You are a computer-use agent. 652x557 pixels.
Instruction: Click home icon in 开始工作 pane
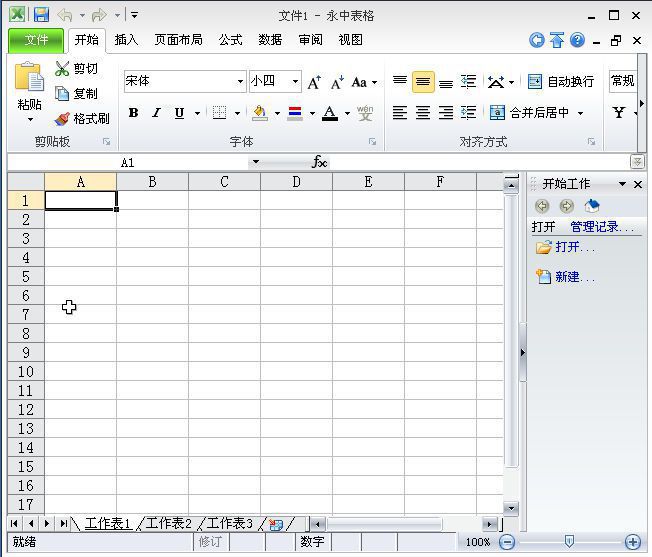[x=591, y=205]
